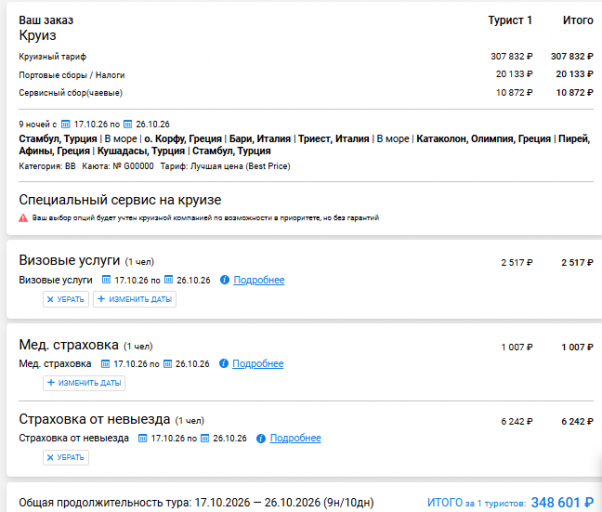Click the cruise end date calendar icon
The width and height of the screenshot is (602, 512).
127,124
